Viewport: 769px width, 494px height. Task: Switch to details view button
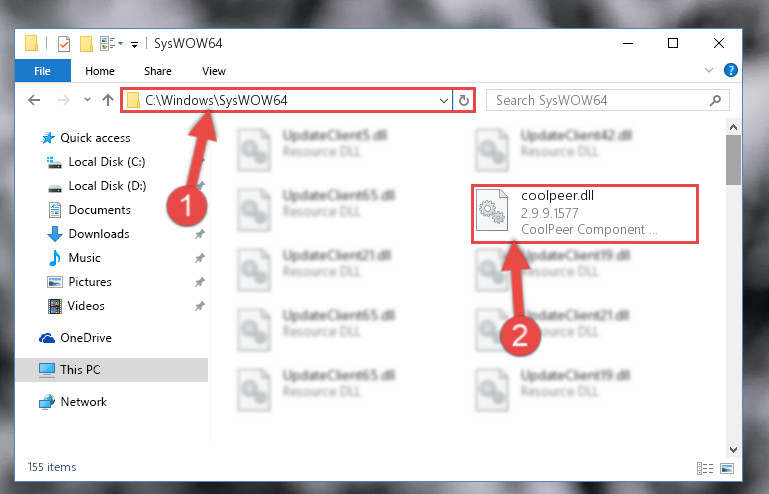pos(705,468)
